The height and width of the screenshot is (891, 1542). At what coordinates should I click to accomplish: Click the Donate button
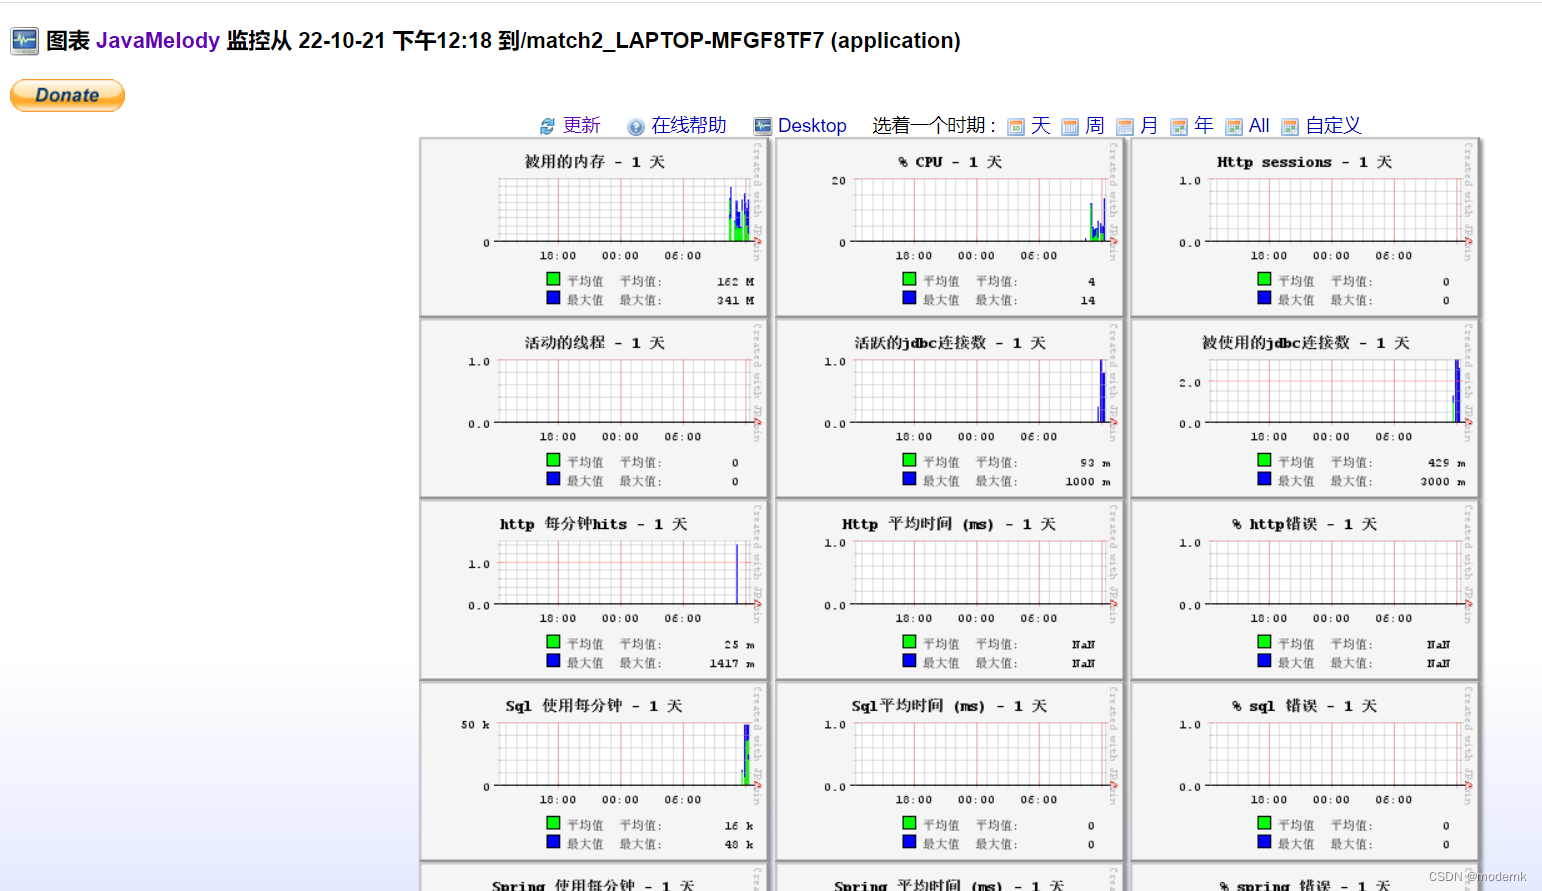(67, 95)
